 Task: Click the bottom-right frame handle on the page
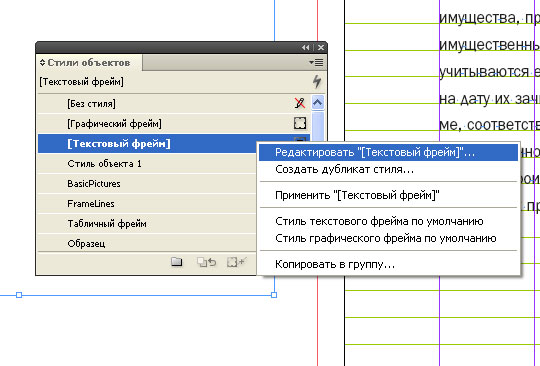click(274, 295)
